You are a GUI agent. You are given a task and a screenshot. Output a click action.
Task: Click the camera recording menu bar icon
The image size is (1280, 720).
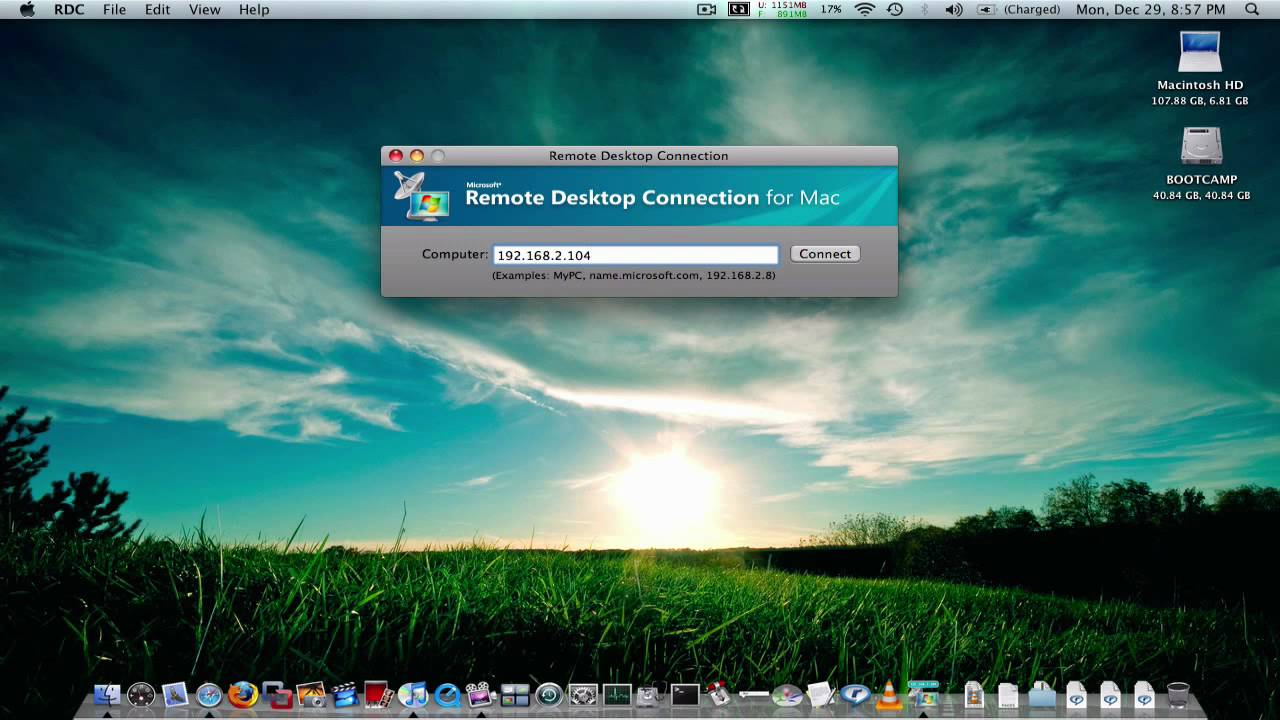707,9
